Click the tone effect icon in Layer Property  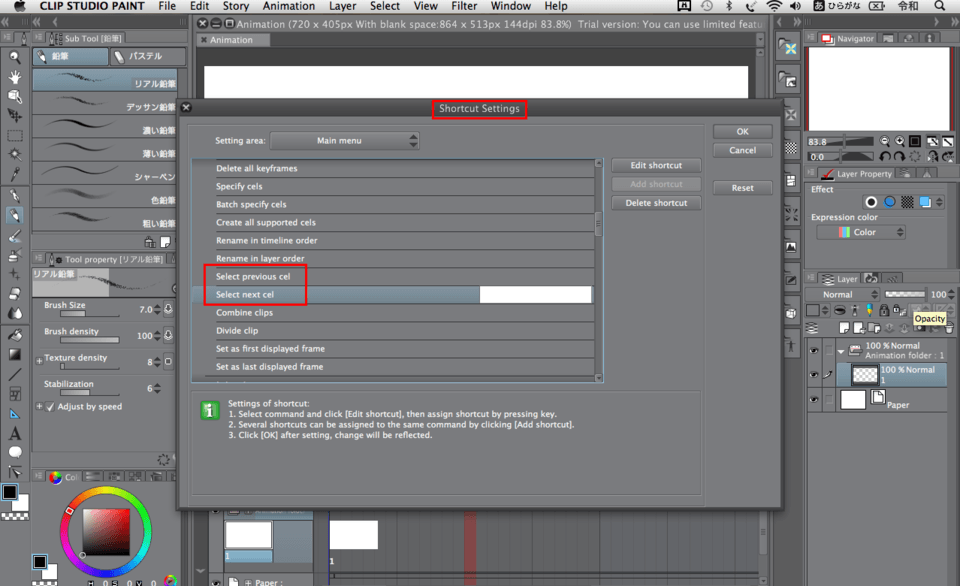coord(907,202)
